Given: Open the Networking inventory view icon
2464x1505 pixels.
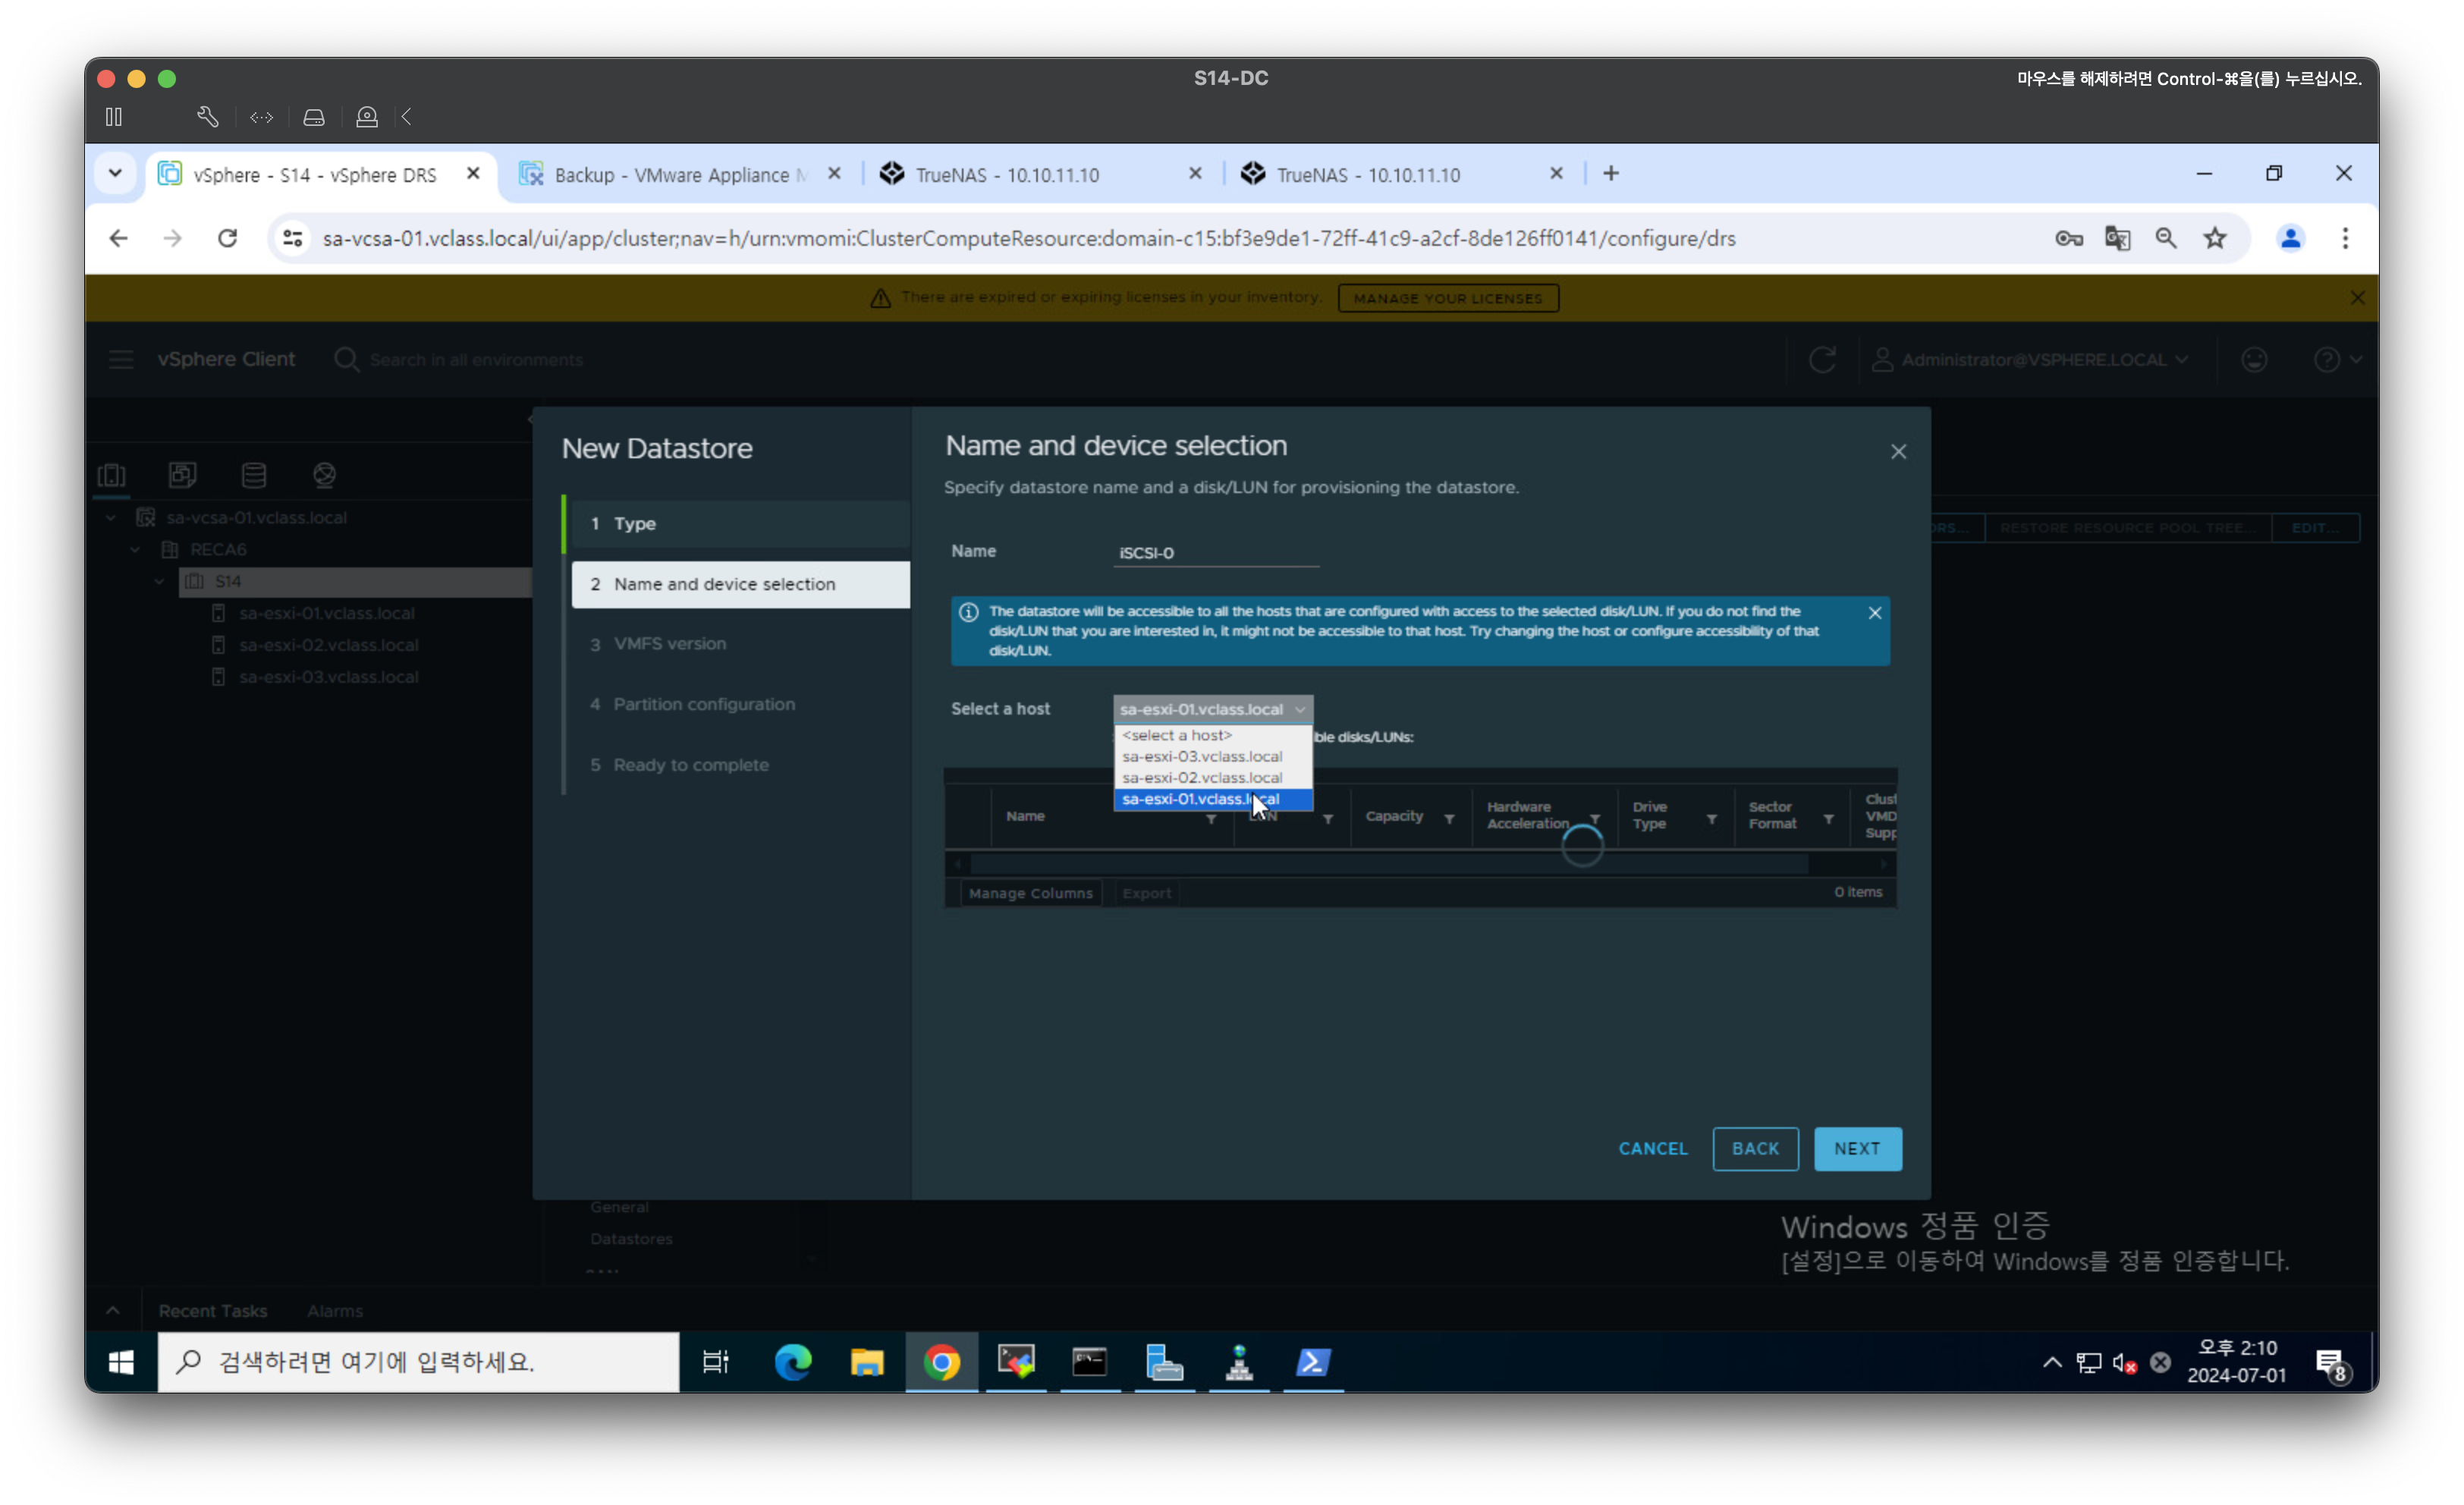Looking at the screenshot, I should (x=324, y=475).
